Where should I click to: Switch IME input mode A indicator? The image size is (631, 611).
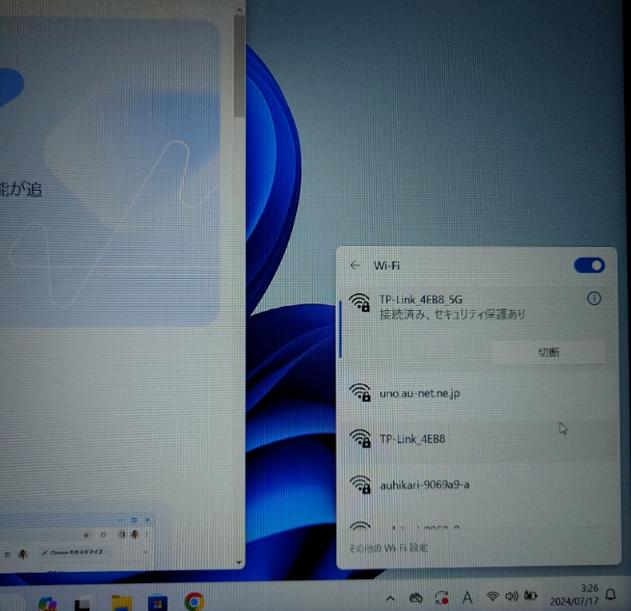[467, 598]
